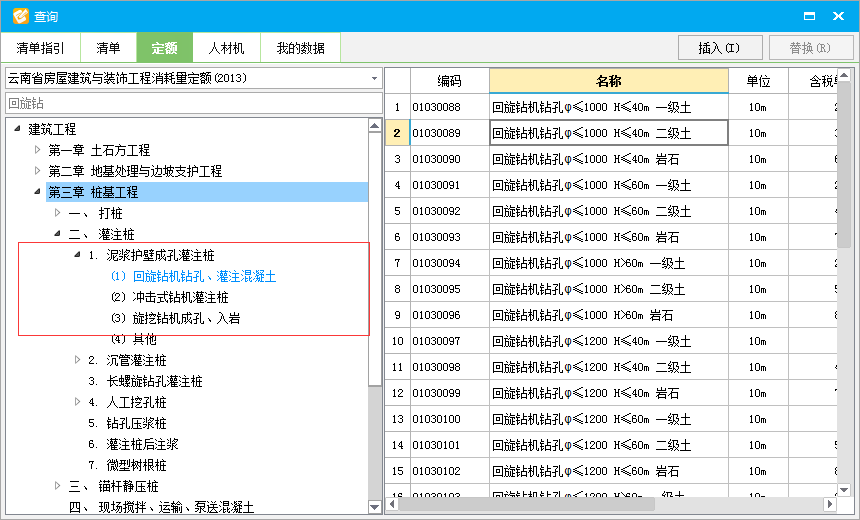Select 回旋钻机钻孔φ≤1000 H≤60m 二级土
The image size is (860, 520).
[609, 211]
